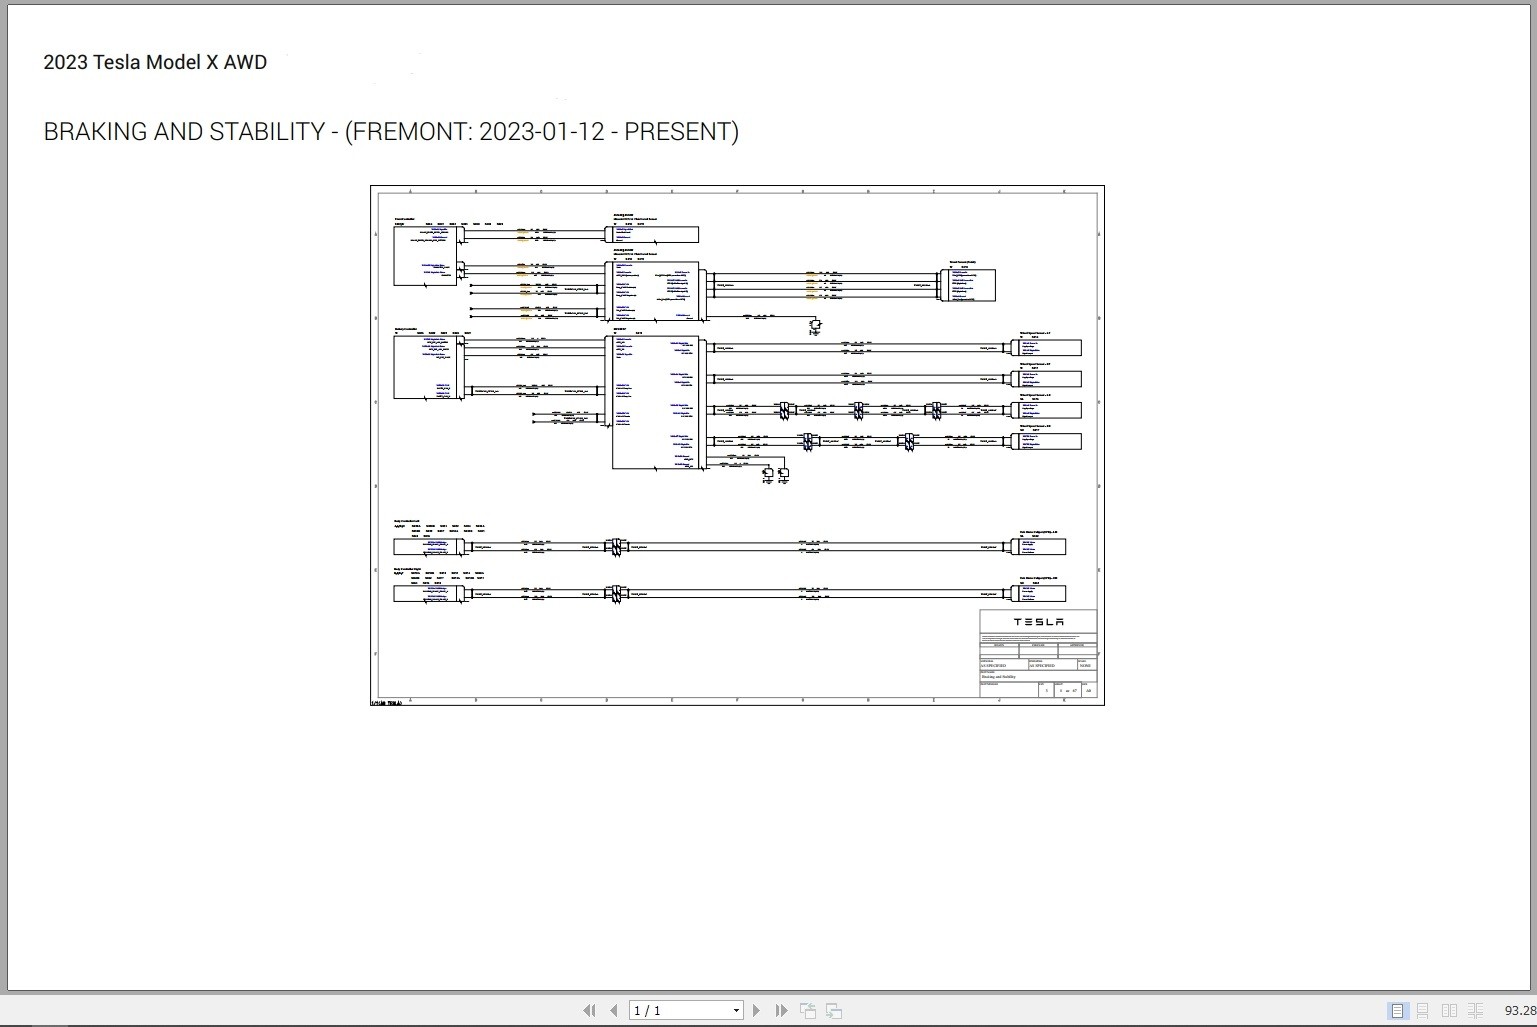Open the page number dropdown

pos(736,1011)
